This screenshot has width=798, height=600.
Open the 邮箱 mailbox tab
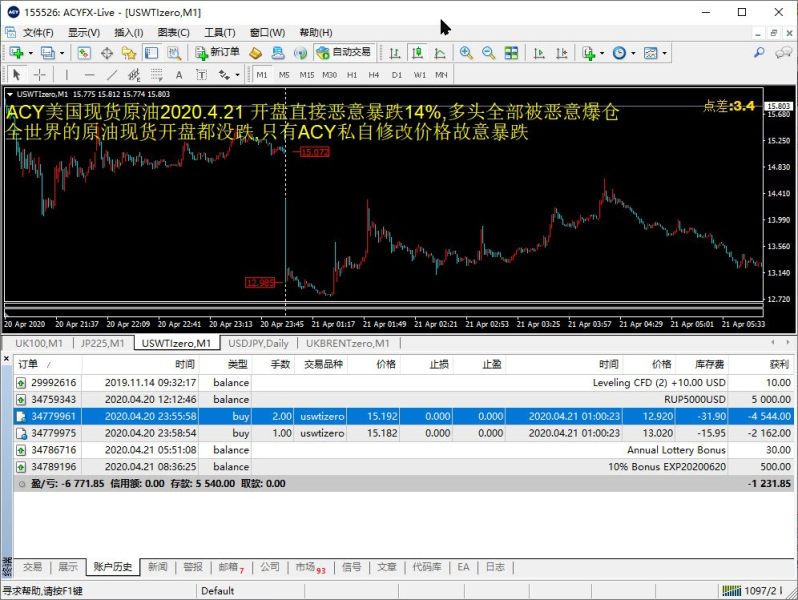coord(231,566)
